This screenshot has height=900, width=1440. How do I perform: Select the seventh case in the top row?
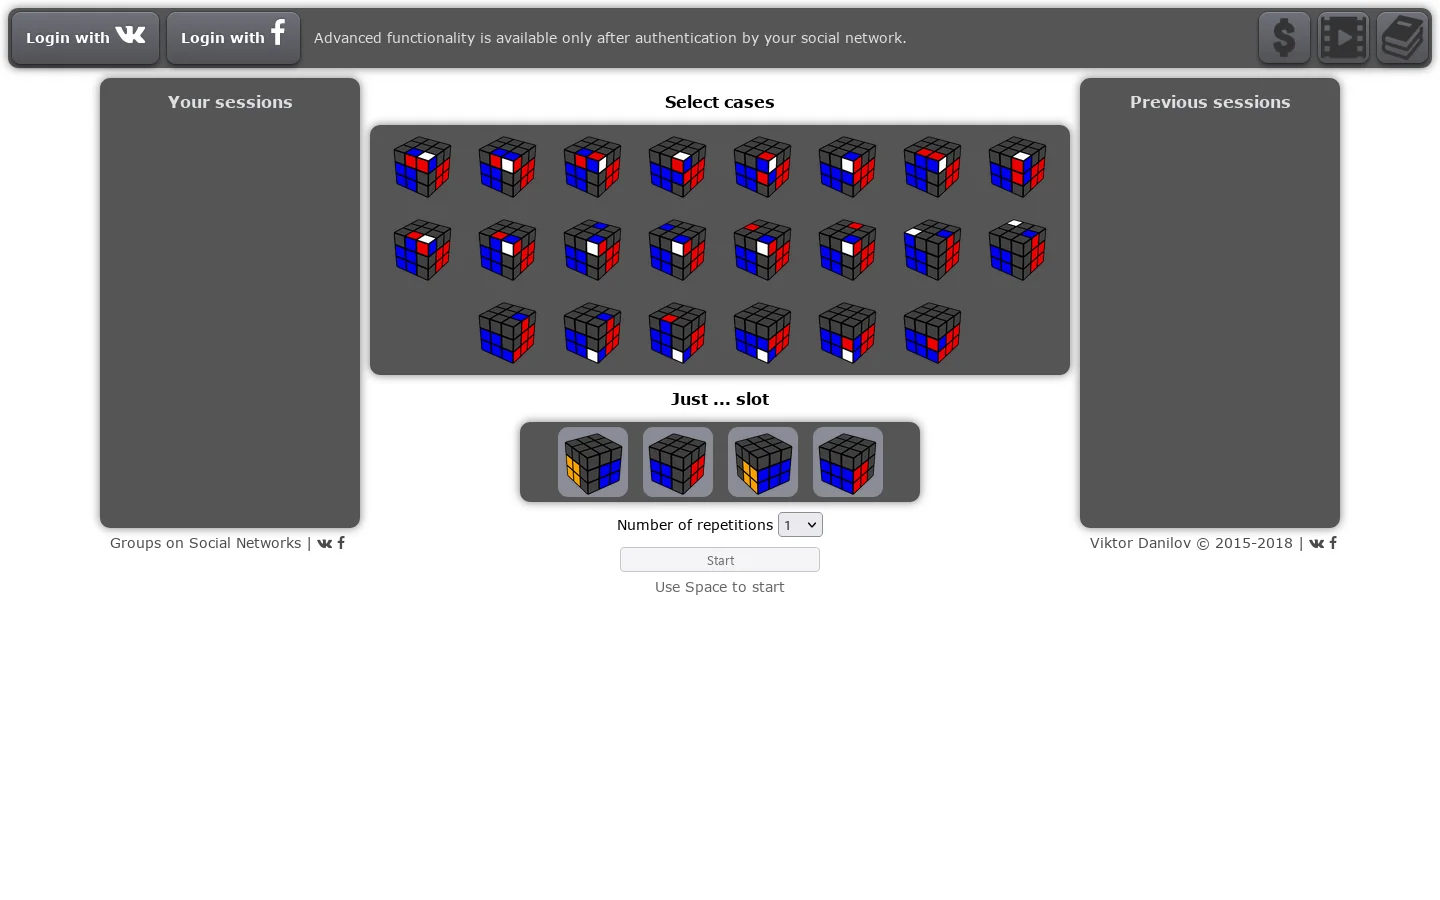pyautogui.click(x=933, y=167)
